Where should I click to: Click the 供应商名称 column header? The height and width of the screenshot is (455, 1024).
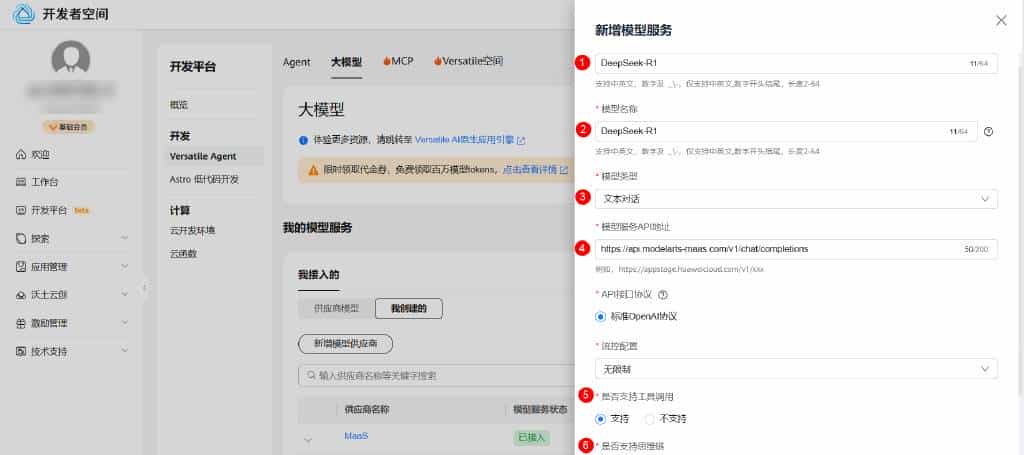click(367, 409)
